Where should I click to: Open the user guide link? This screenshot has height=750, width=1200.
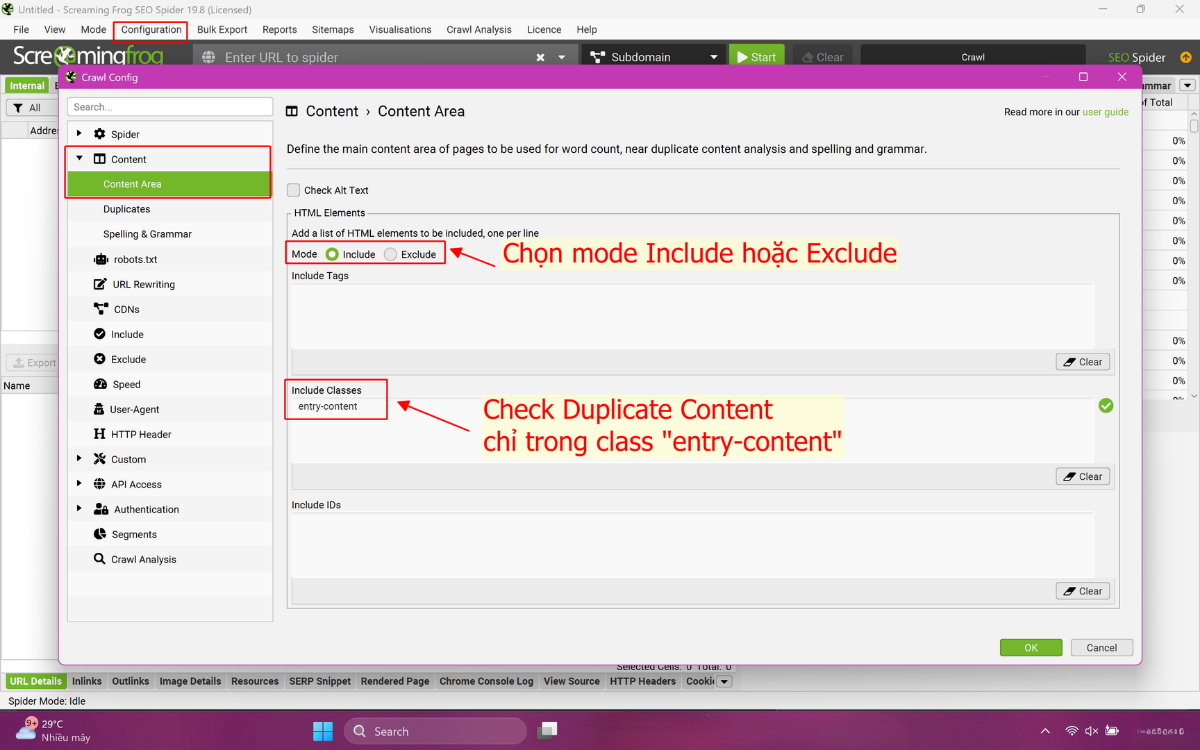pos(1105,112)
